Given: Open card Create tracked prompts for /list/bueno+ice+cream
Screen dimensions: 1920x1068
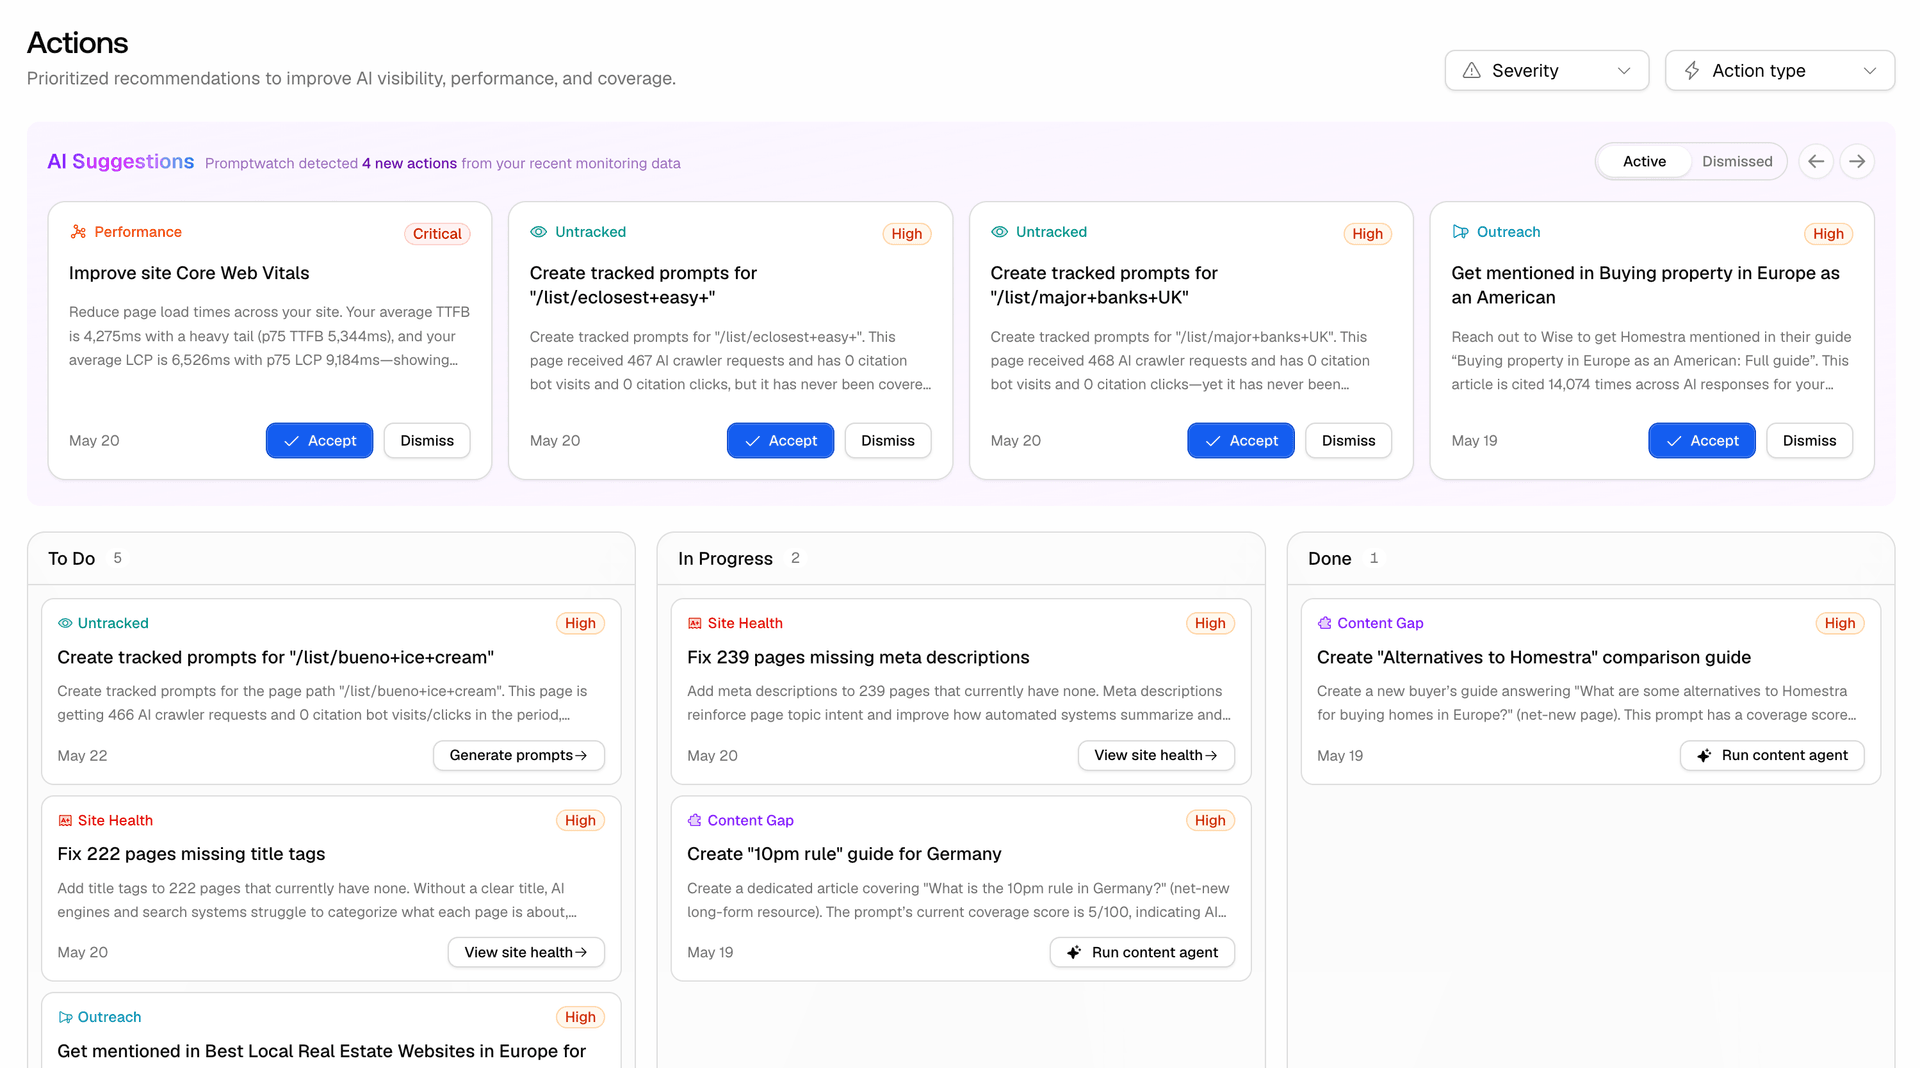Looking at the screenshot, I should [331, 691].
